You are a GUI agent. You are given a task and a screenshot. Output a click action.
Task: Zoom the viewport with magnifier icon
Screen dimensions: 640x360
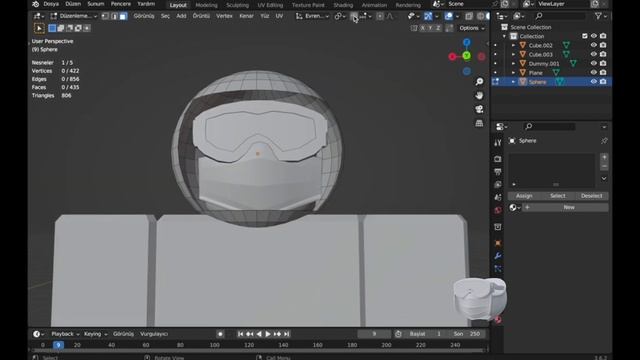(x=479, y=82)
